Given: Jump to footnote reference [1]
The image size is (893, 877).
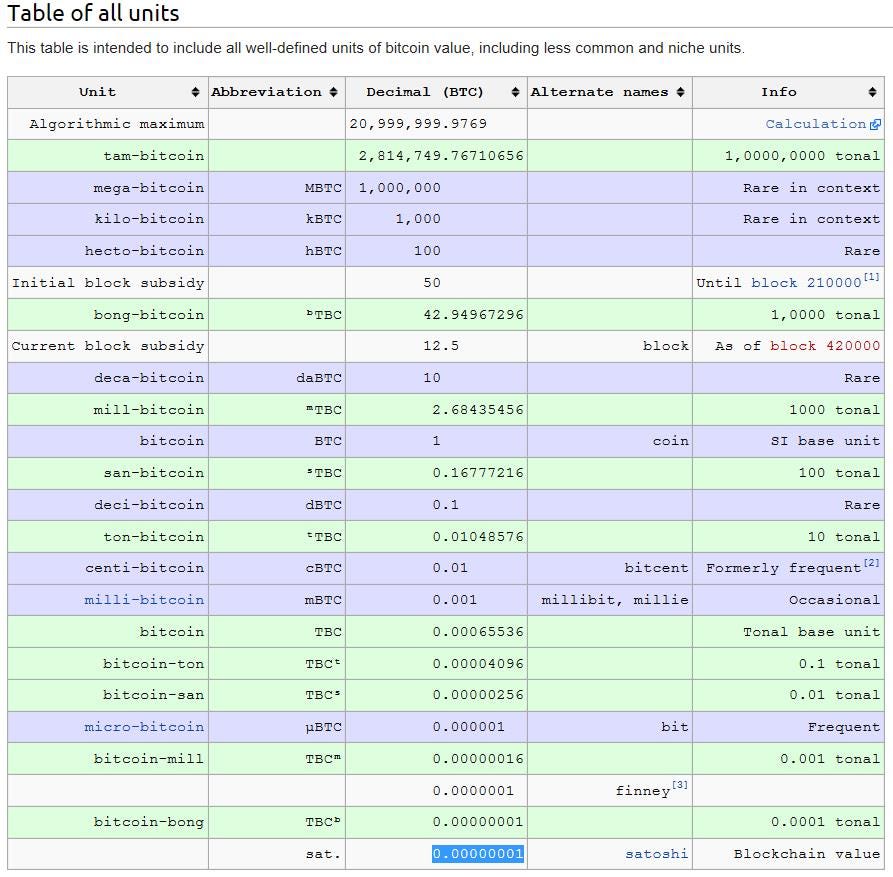Looking at the screenshot, I should click(x=873, y=277).
